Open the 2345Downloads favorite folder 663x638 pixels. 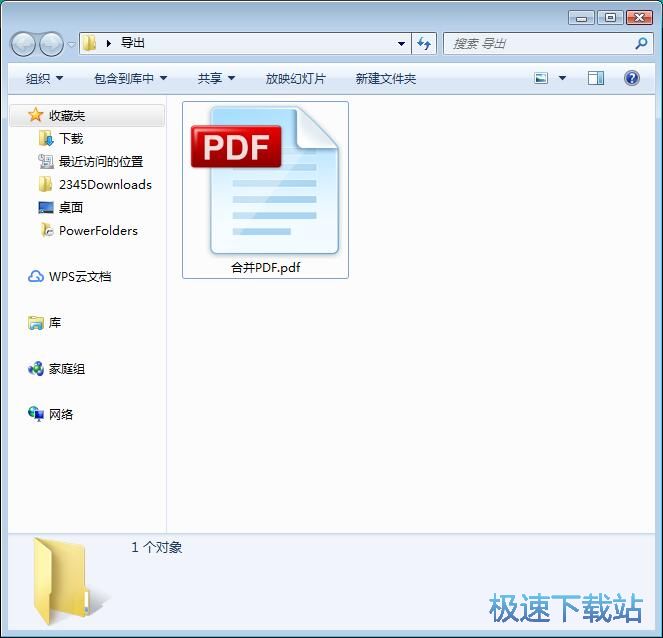105,185
